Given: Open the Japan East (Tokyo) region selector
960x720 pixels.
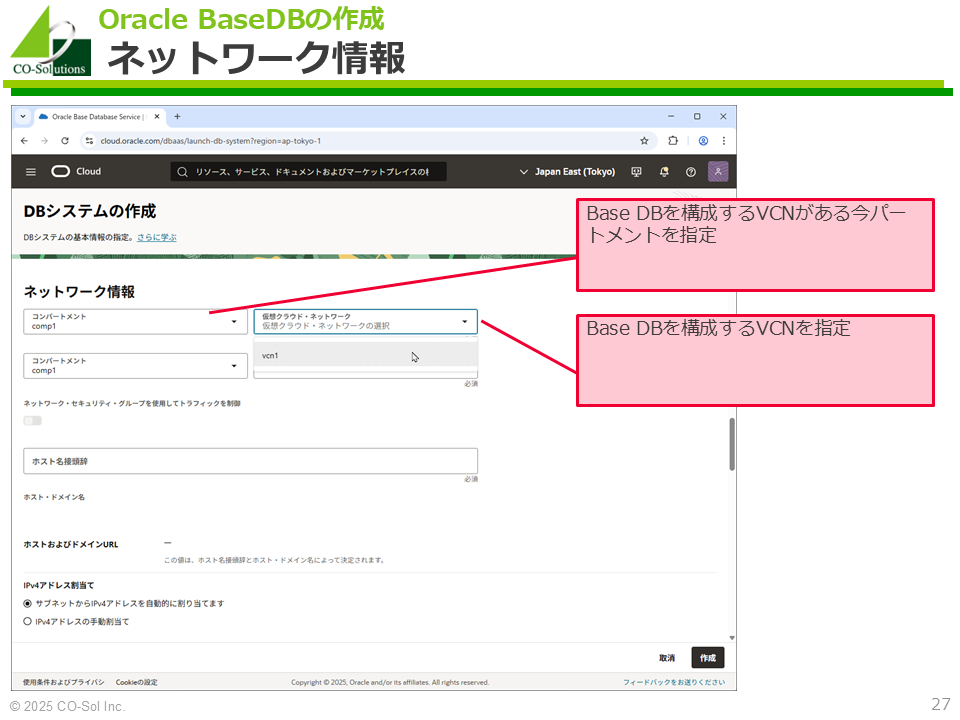Looking at the screenshot, I should (567, 172).
